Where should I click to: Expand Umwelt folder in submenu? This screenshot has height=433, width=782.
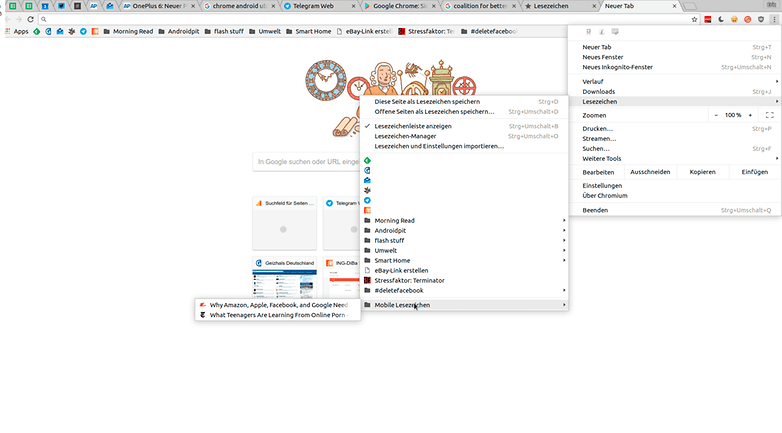[464, 250]
